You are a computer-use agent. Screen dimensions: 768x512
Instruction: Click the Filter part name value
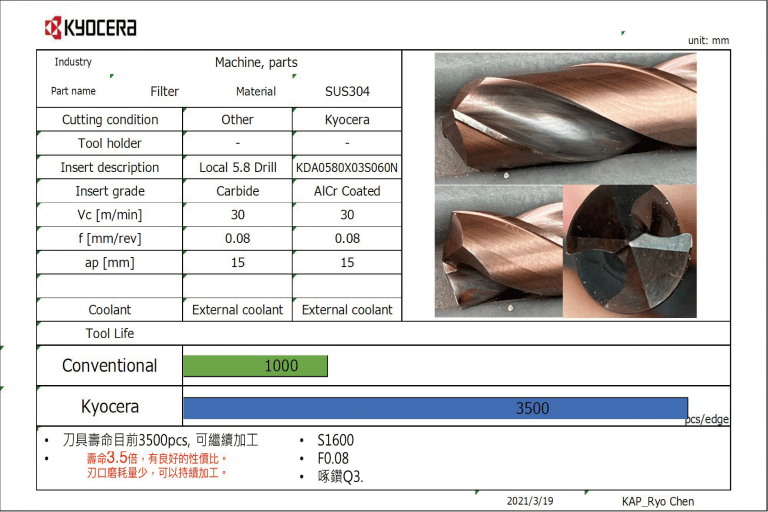164,92
